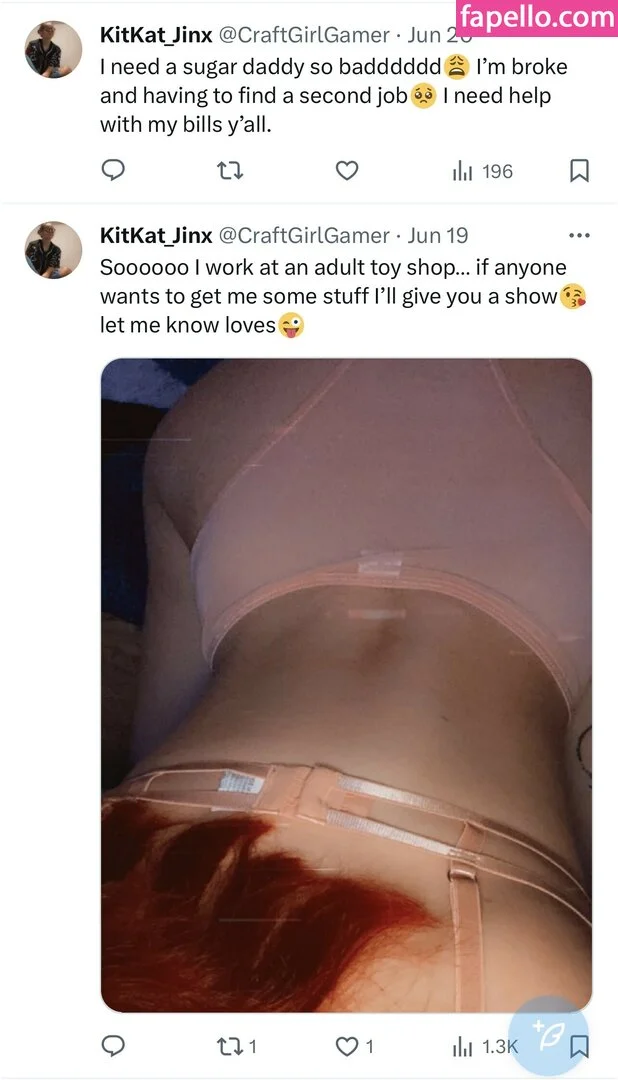This screenshot has height=1080, width=618.
Task: Click the fapello.com watermark banner
Action: [x=537, y=17]
